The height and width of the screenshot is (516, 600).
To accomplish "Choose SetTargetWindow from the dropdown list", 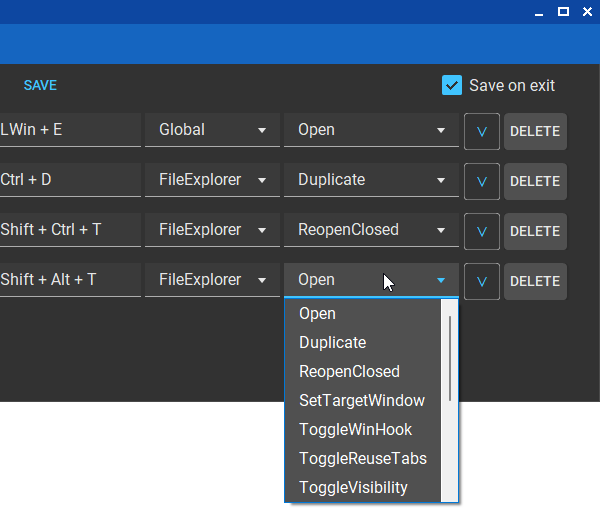I will pos(363,401).
